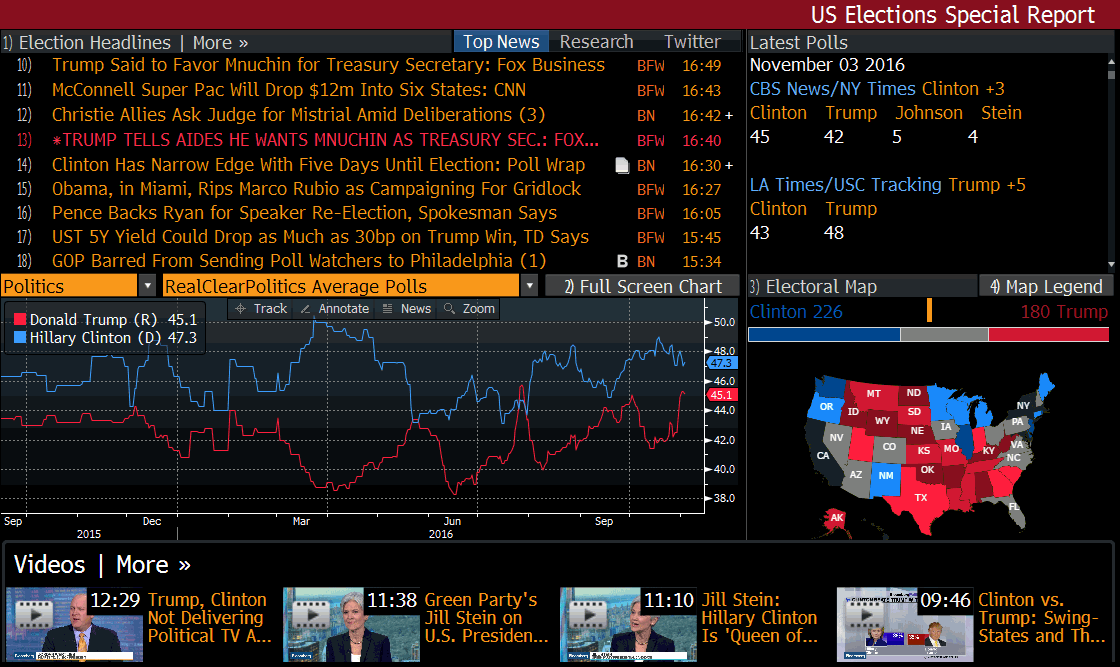Expand the plus sign next to 16:42

[729, 115]
